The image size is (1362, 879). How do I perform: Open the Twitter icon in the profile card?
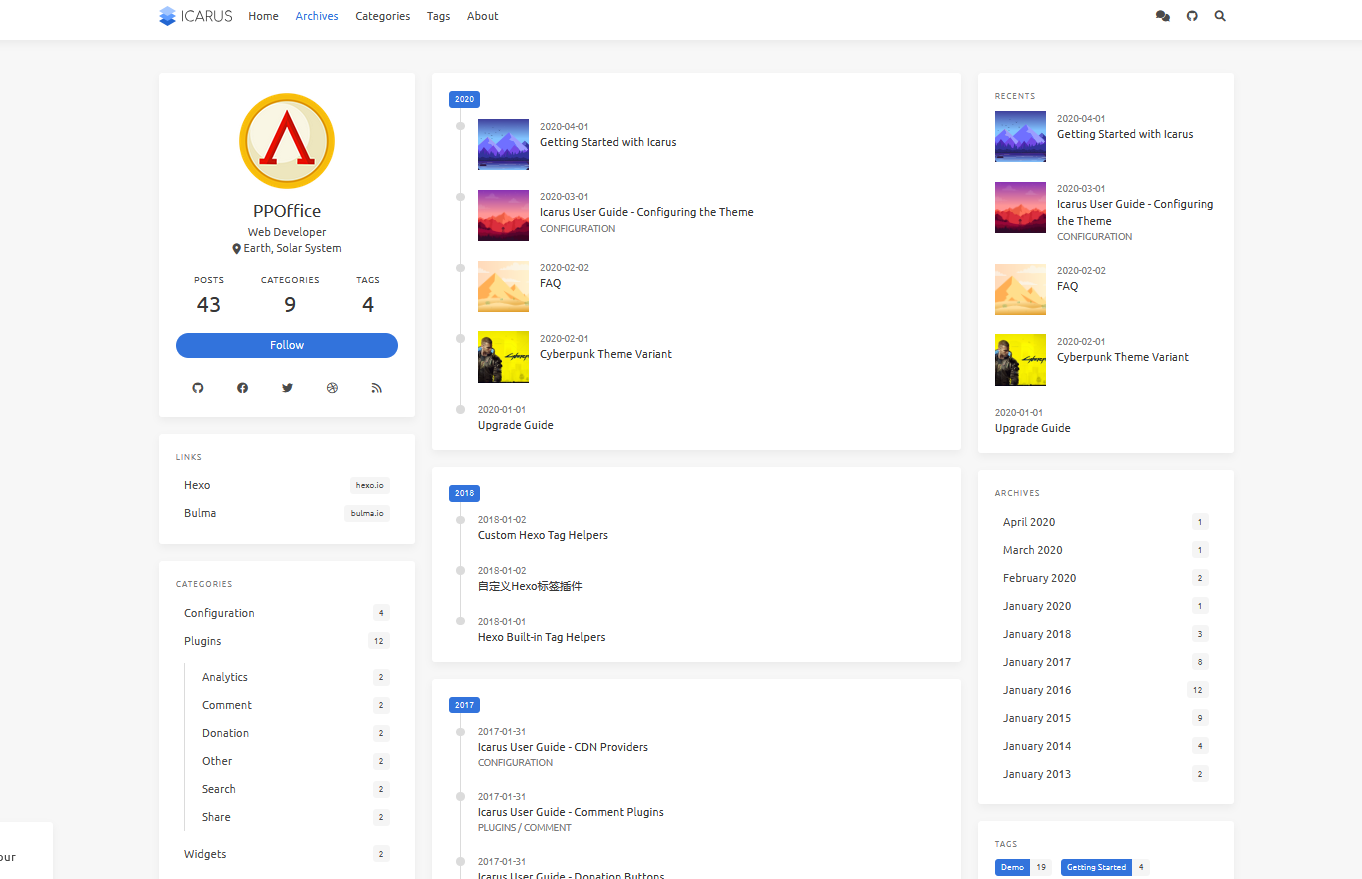point(287,388)
